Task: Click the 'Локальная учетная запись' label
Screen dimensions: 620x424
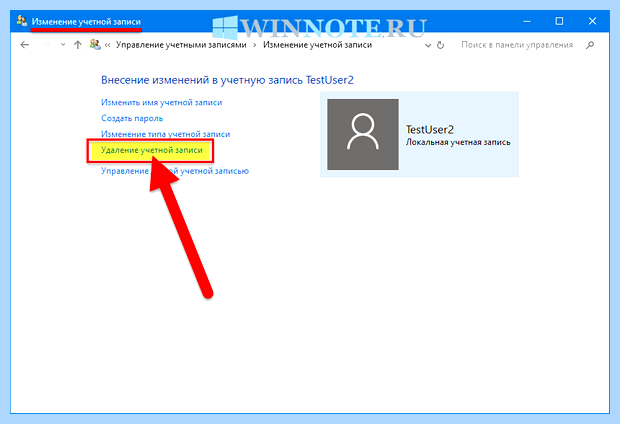Action: 458,142
